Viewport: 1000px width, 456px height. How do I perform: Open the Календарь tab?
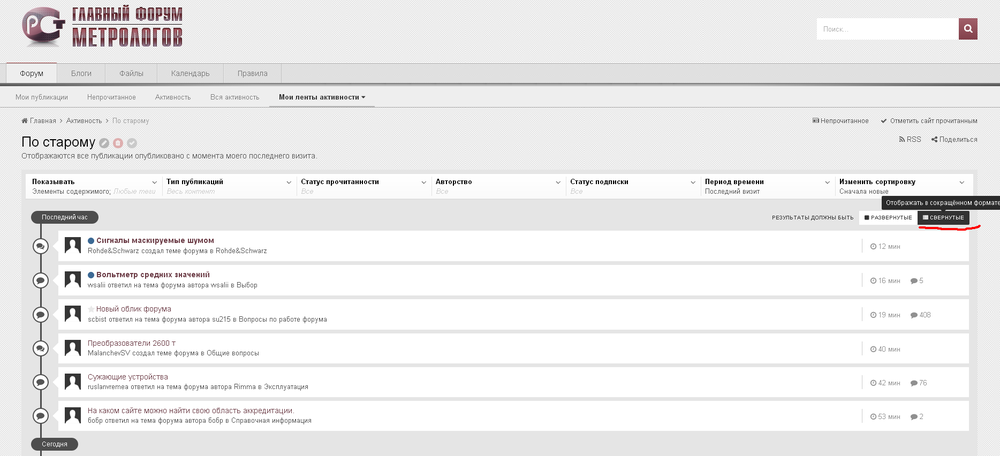[x=190, y=74]
